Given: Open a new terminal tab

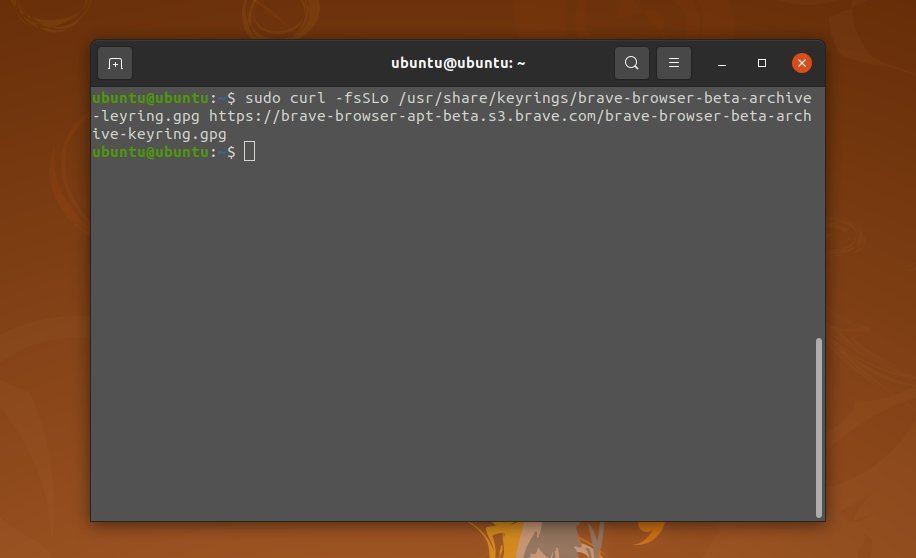Looking at the screenshot, I should (115, 63).
